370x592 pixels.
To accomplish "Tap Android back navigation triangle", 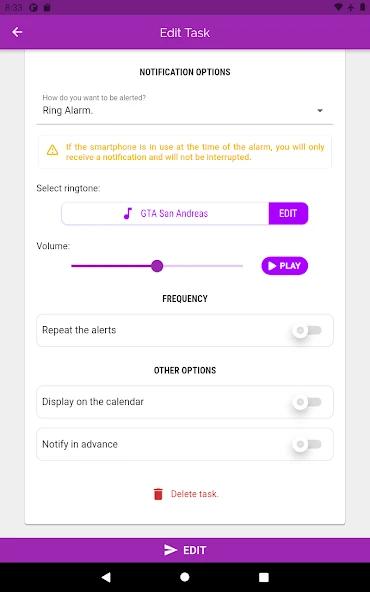I will coord(106,577).
